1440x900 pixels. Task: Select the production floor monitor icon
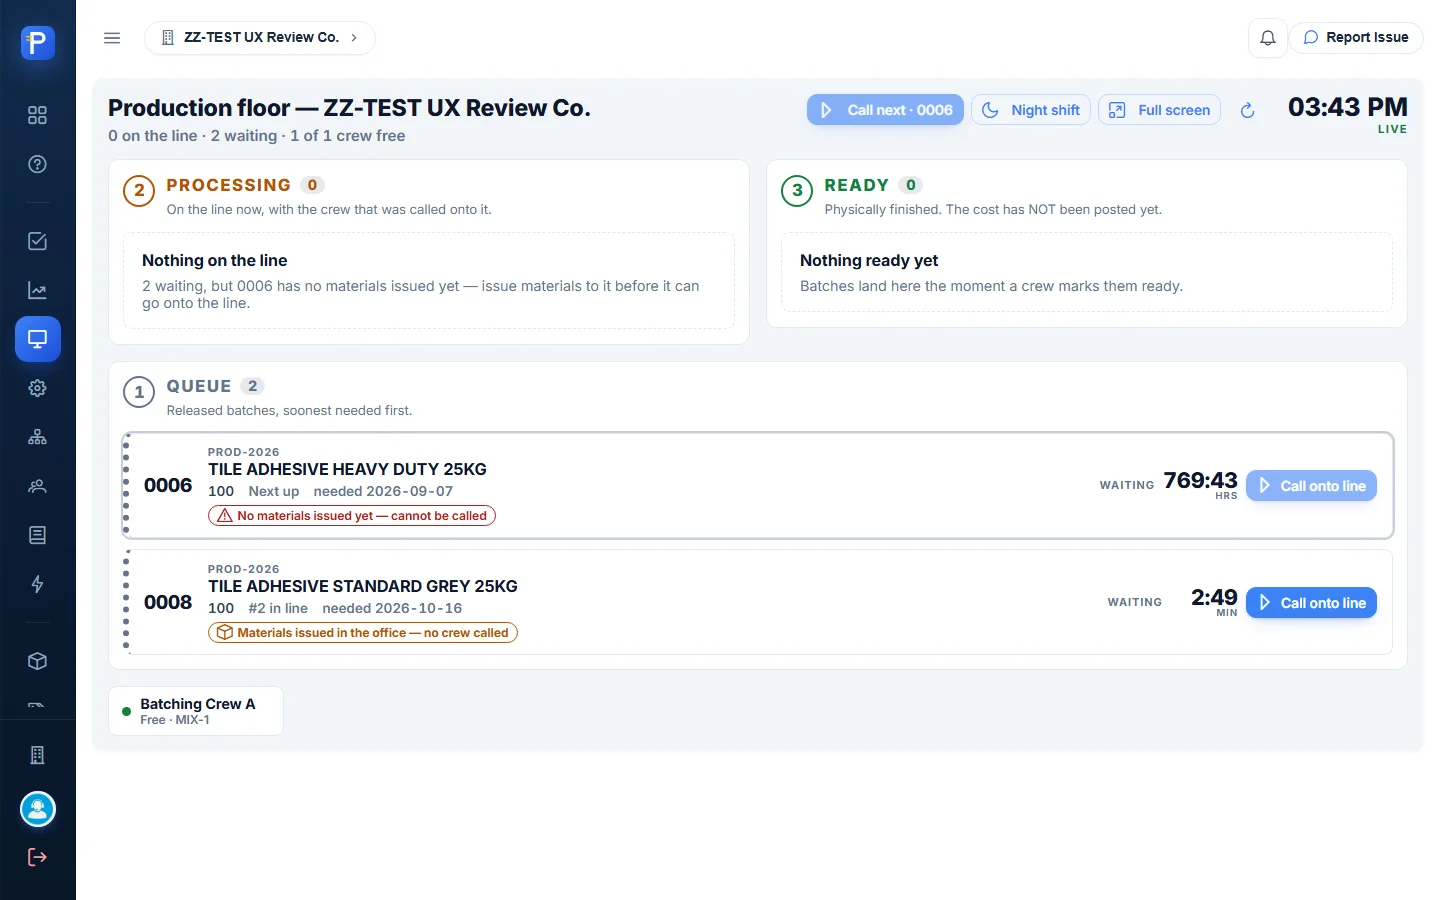click(x=37, y=339)
